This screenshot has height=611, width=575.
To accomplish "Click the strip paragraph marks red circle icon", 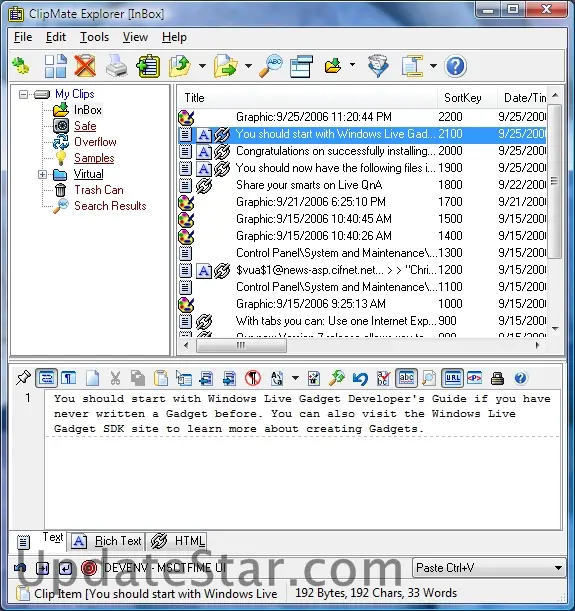I will tap(253, 378).
